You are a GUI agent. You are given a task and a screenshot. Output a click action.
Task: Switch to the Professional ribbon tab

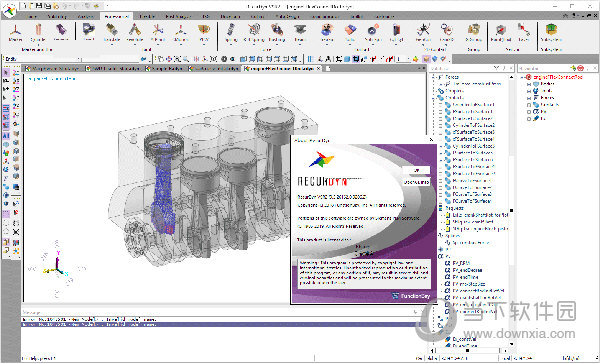(116, 16)
